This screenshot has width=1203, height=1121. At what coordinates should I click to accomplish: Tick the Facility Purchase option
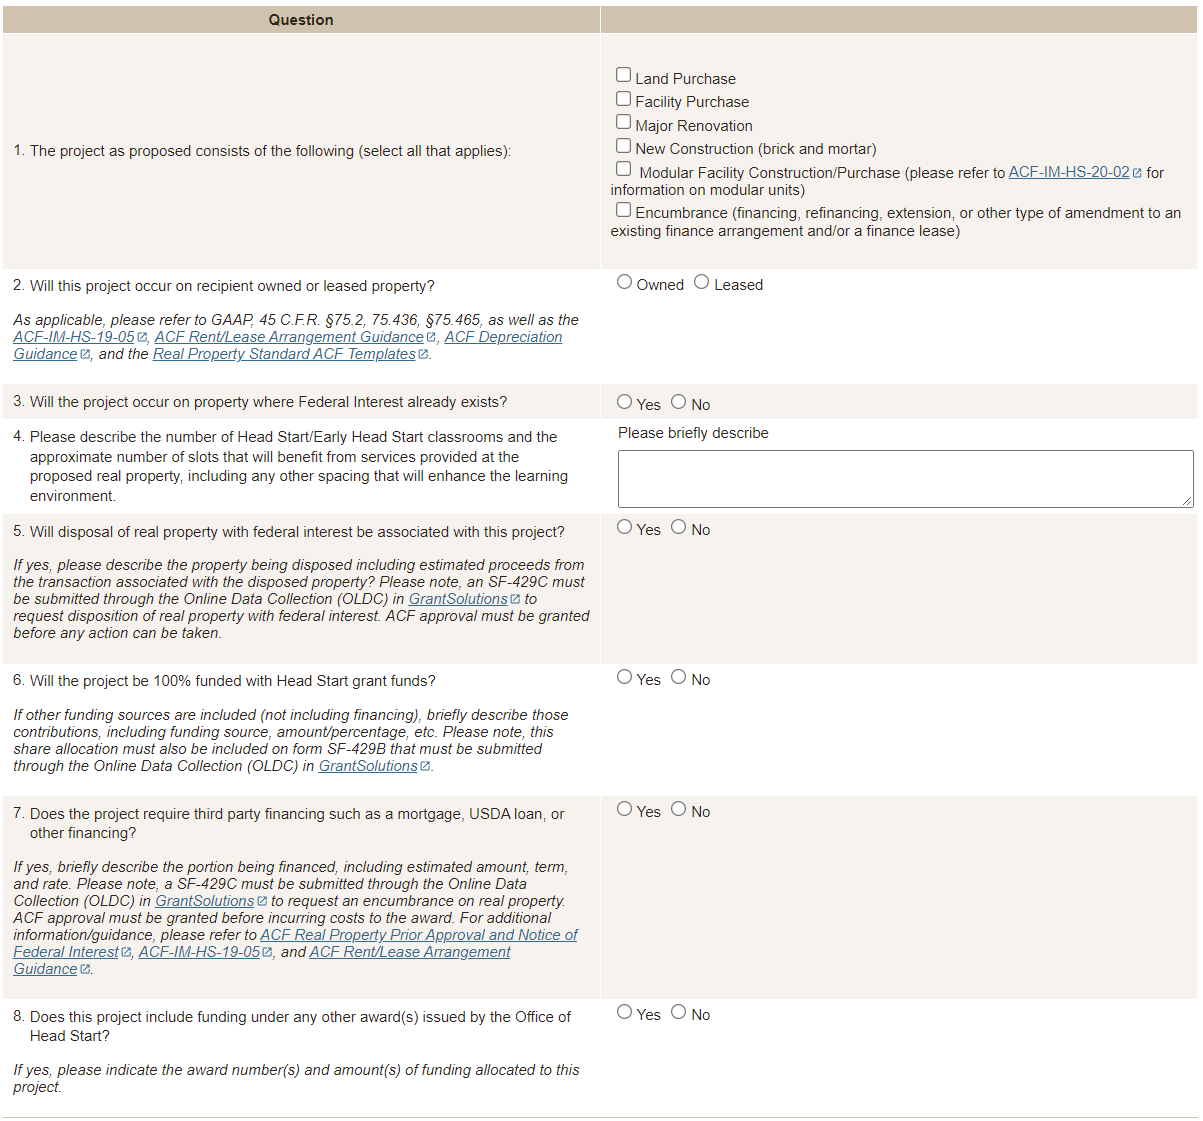pos(623,99)
